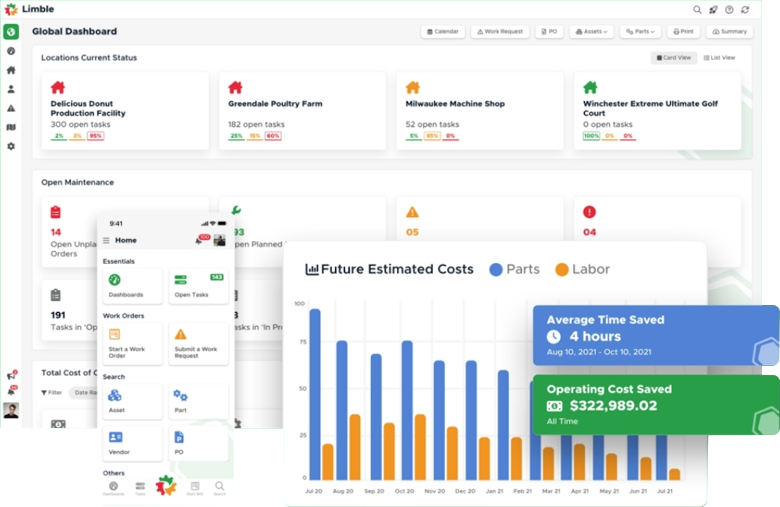Click the 100% green badge under Winchester

(x=591, y=136)
